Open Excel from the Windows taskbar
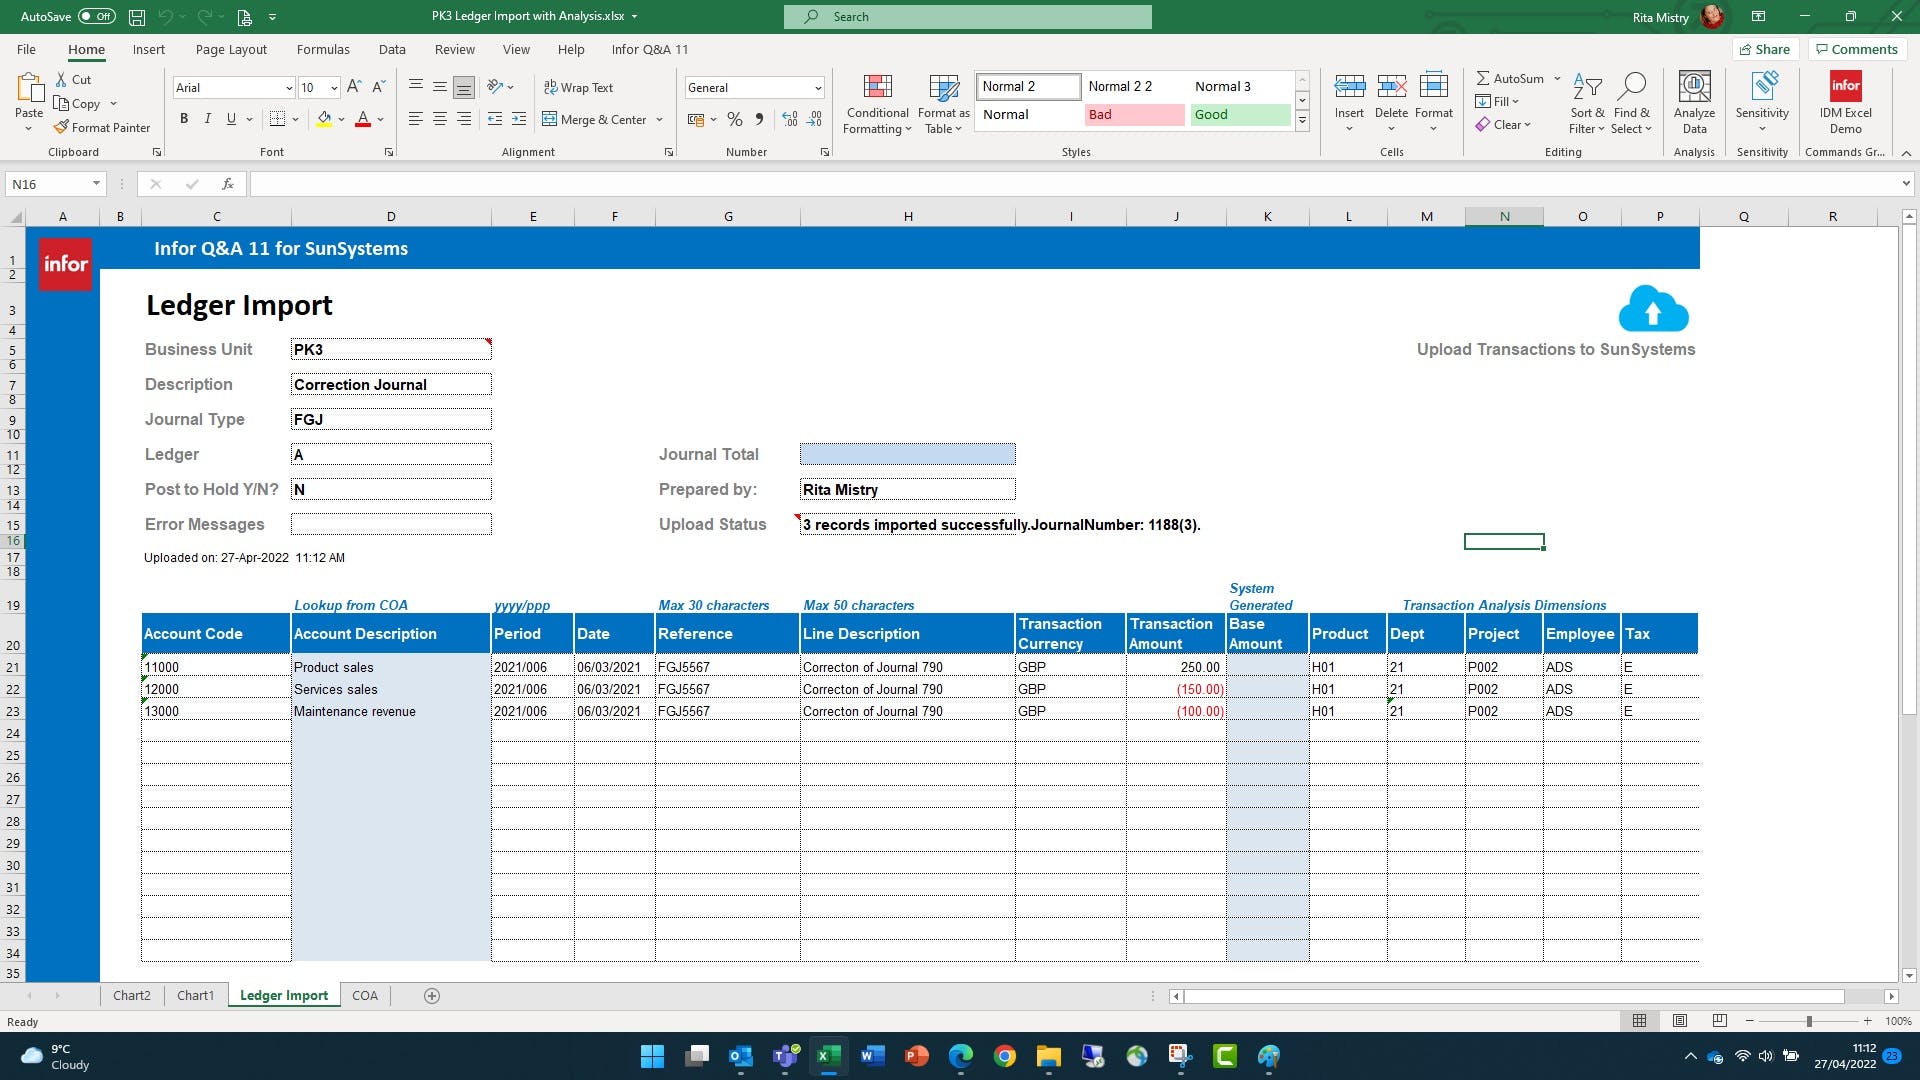The image size is (1920, 1080). 828,1056
